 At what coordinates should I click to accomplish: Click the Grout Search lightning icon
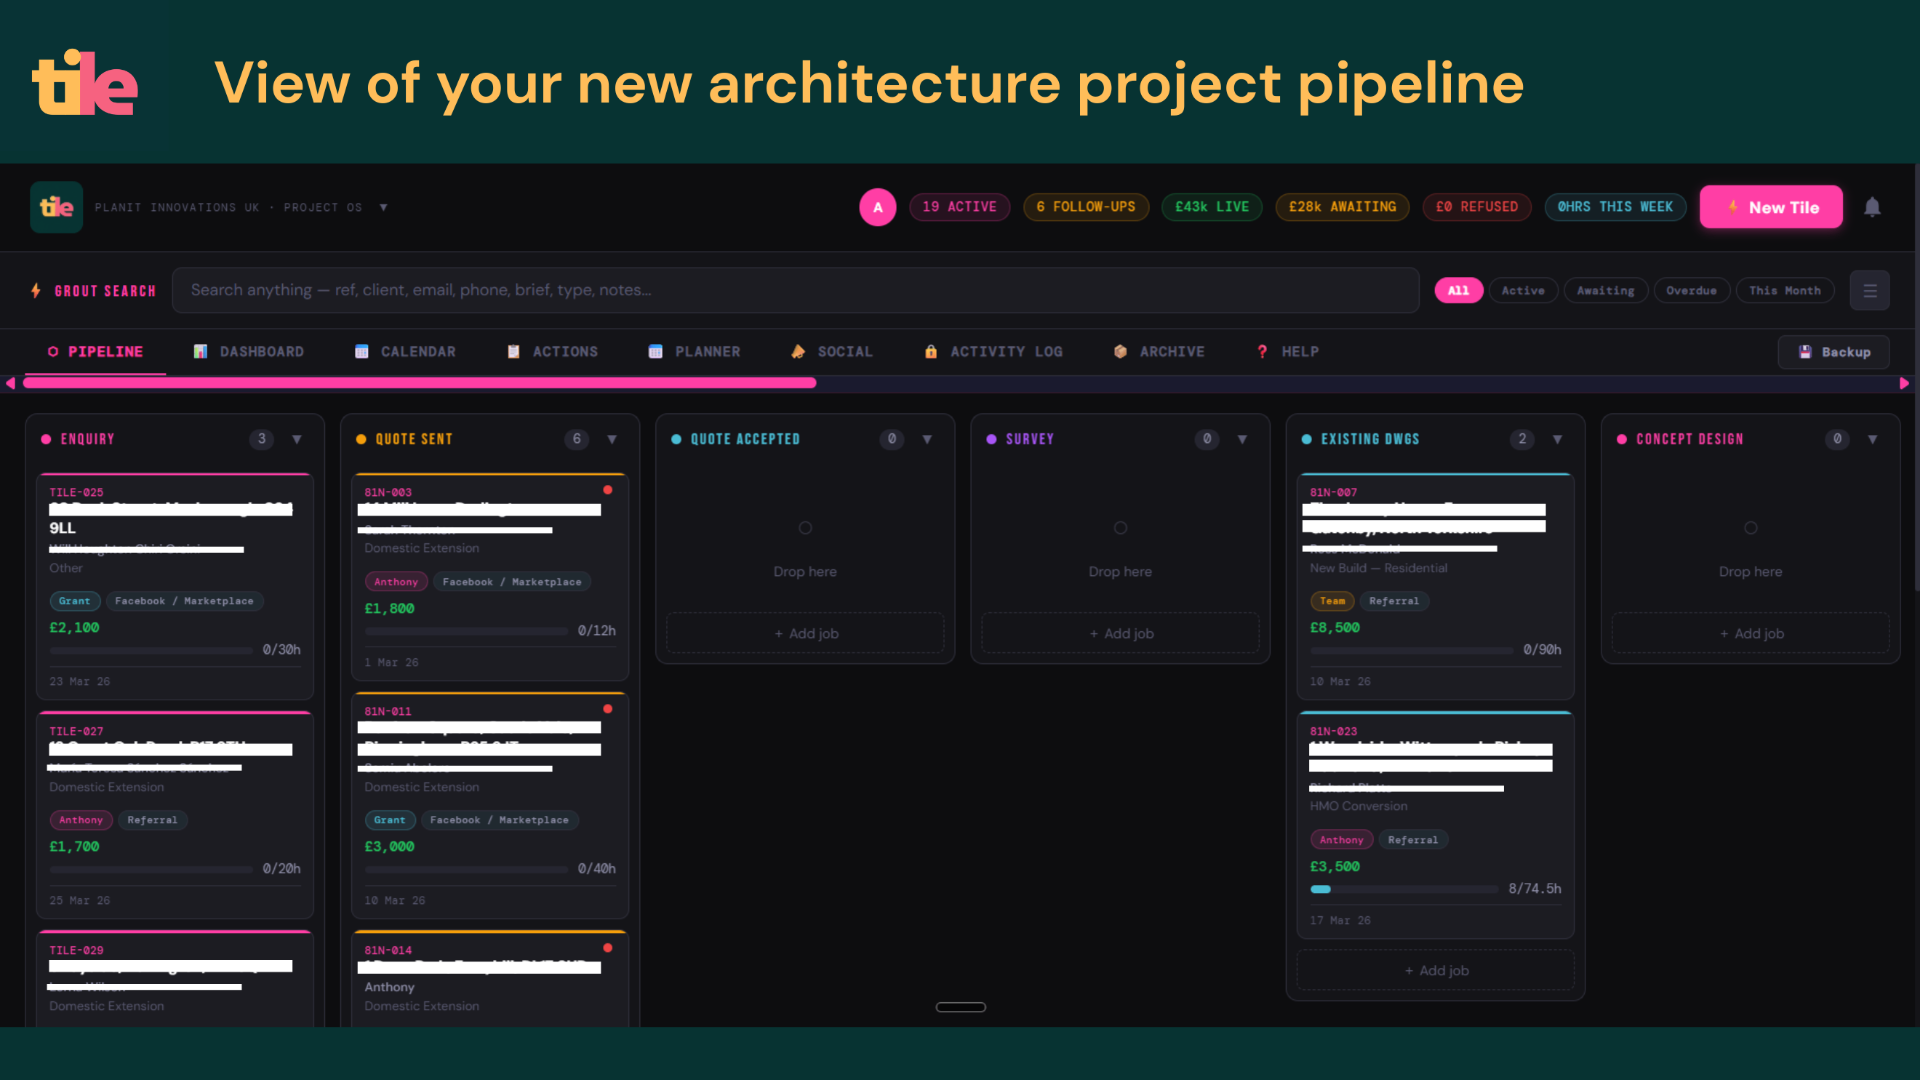point(36,291)
